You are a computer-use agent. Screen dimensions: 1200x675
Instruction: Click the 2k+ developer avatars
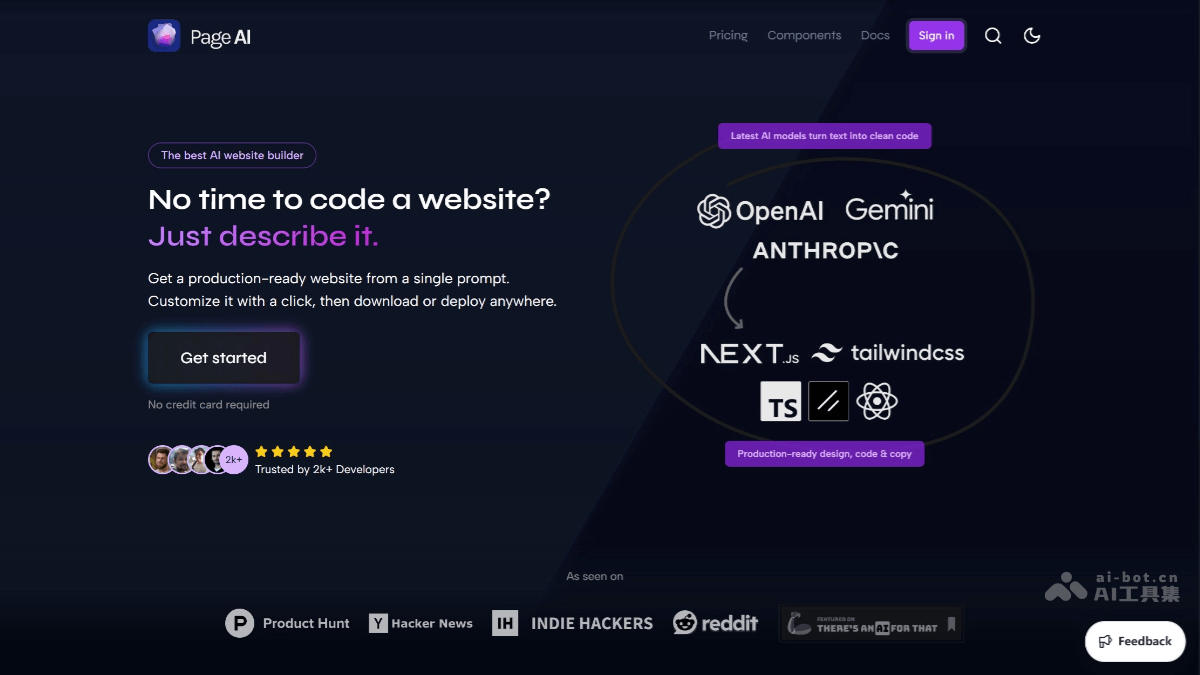point(197,459)
